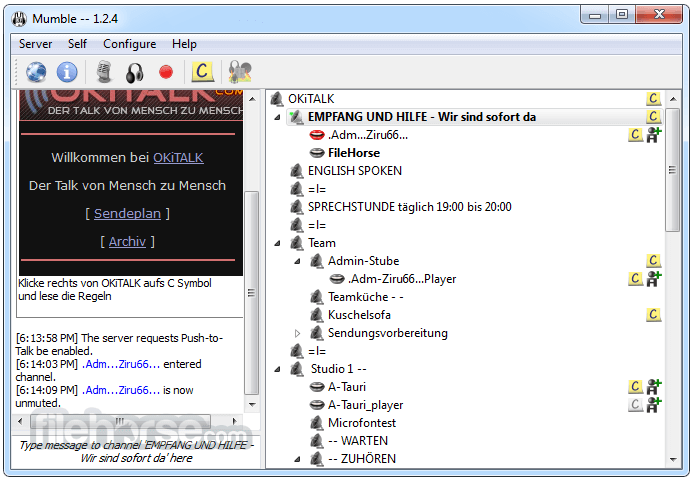Click the Push-to-Talk server request log line

coord(119,345)
